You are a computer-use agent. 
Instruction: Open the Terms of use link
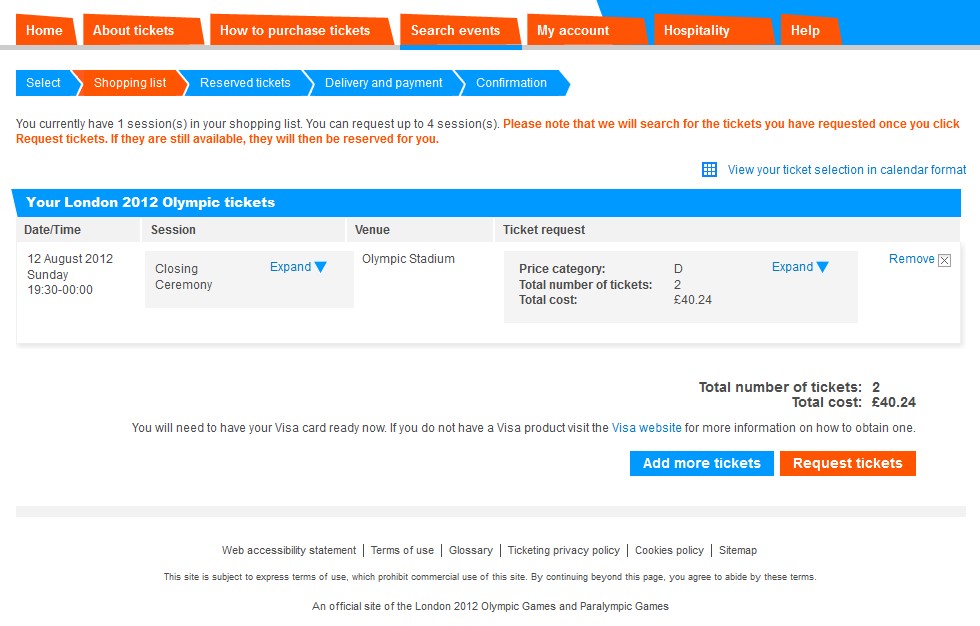(402, 550)
